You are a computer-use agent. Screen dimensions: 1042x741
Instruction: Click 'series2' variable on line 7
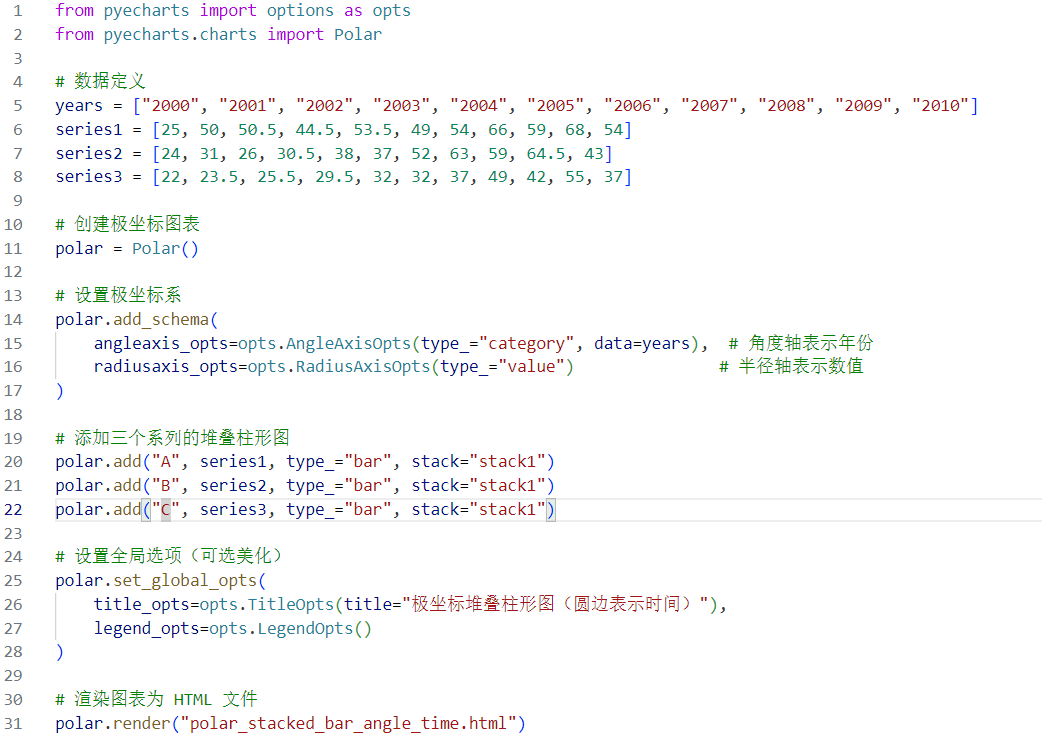click(89, 154)
